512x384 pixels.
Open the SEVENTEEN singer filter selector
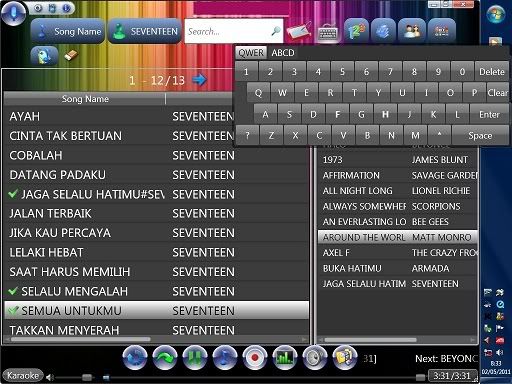pyautogui.click(x=145, y=31)
